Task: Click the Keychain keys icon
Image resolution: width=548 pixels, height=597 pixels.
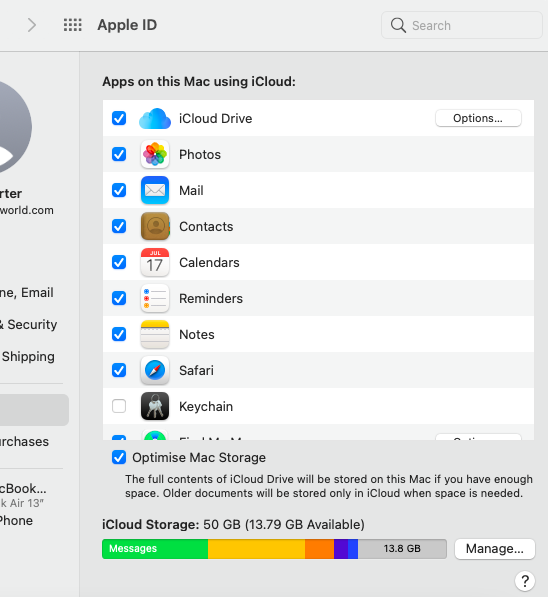Action: pos(155,406)
